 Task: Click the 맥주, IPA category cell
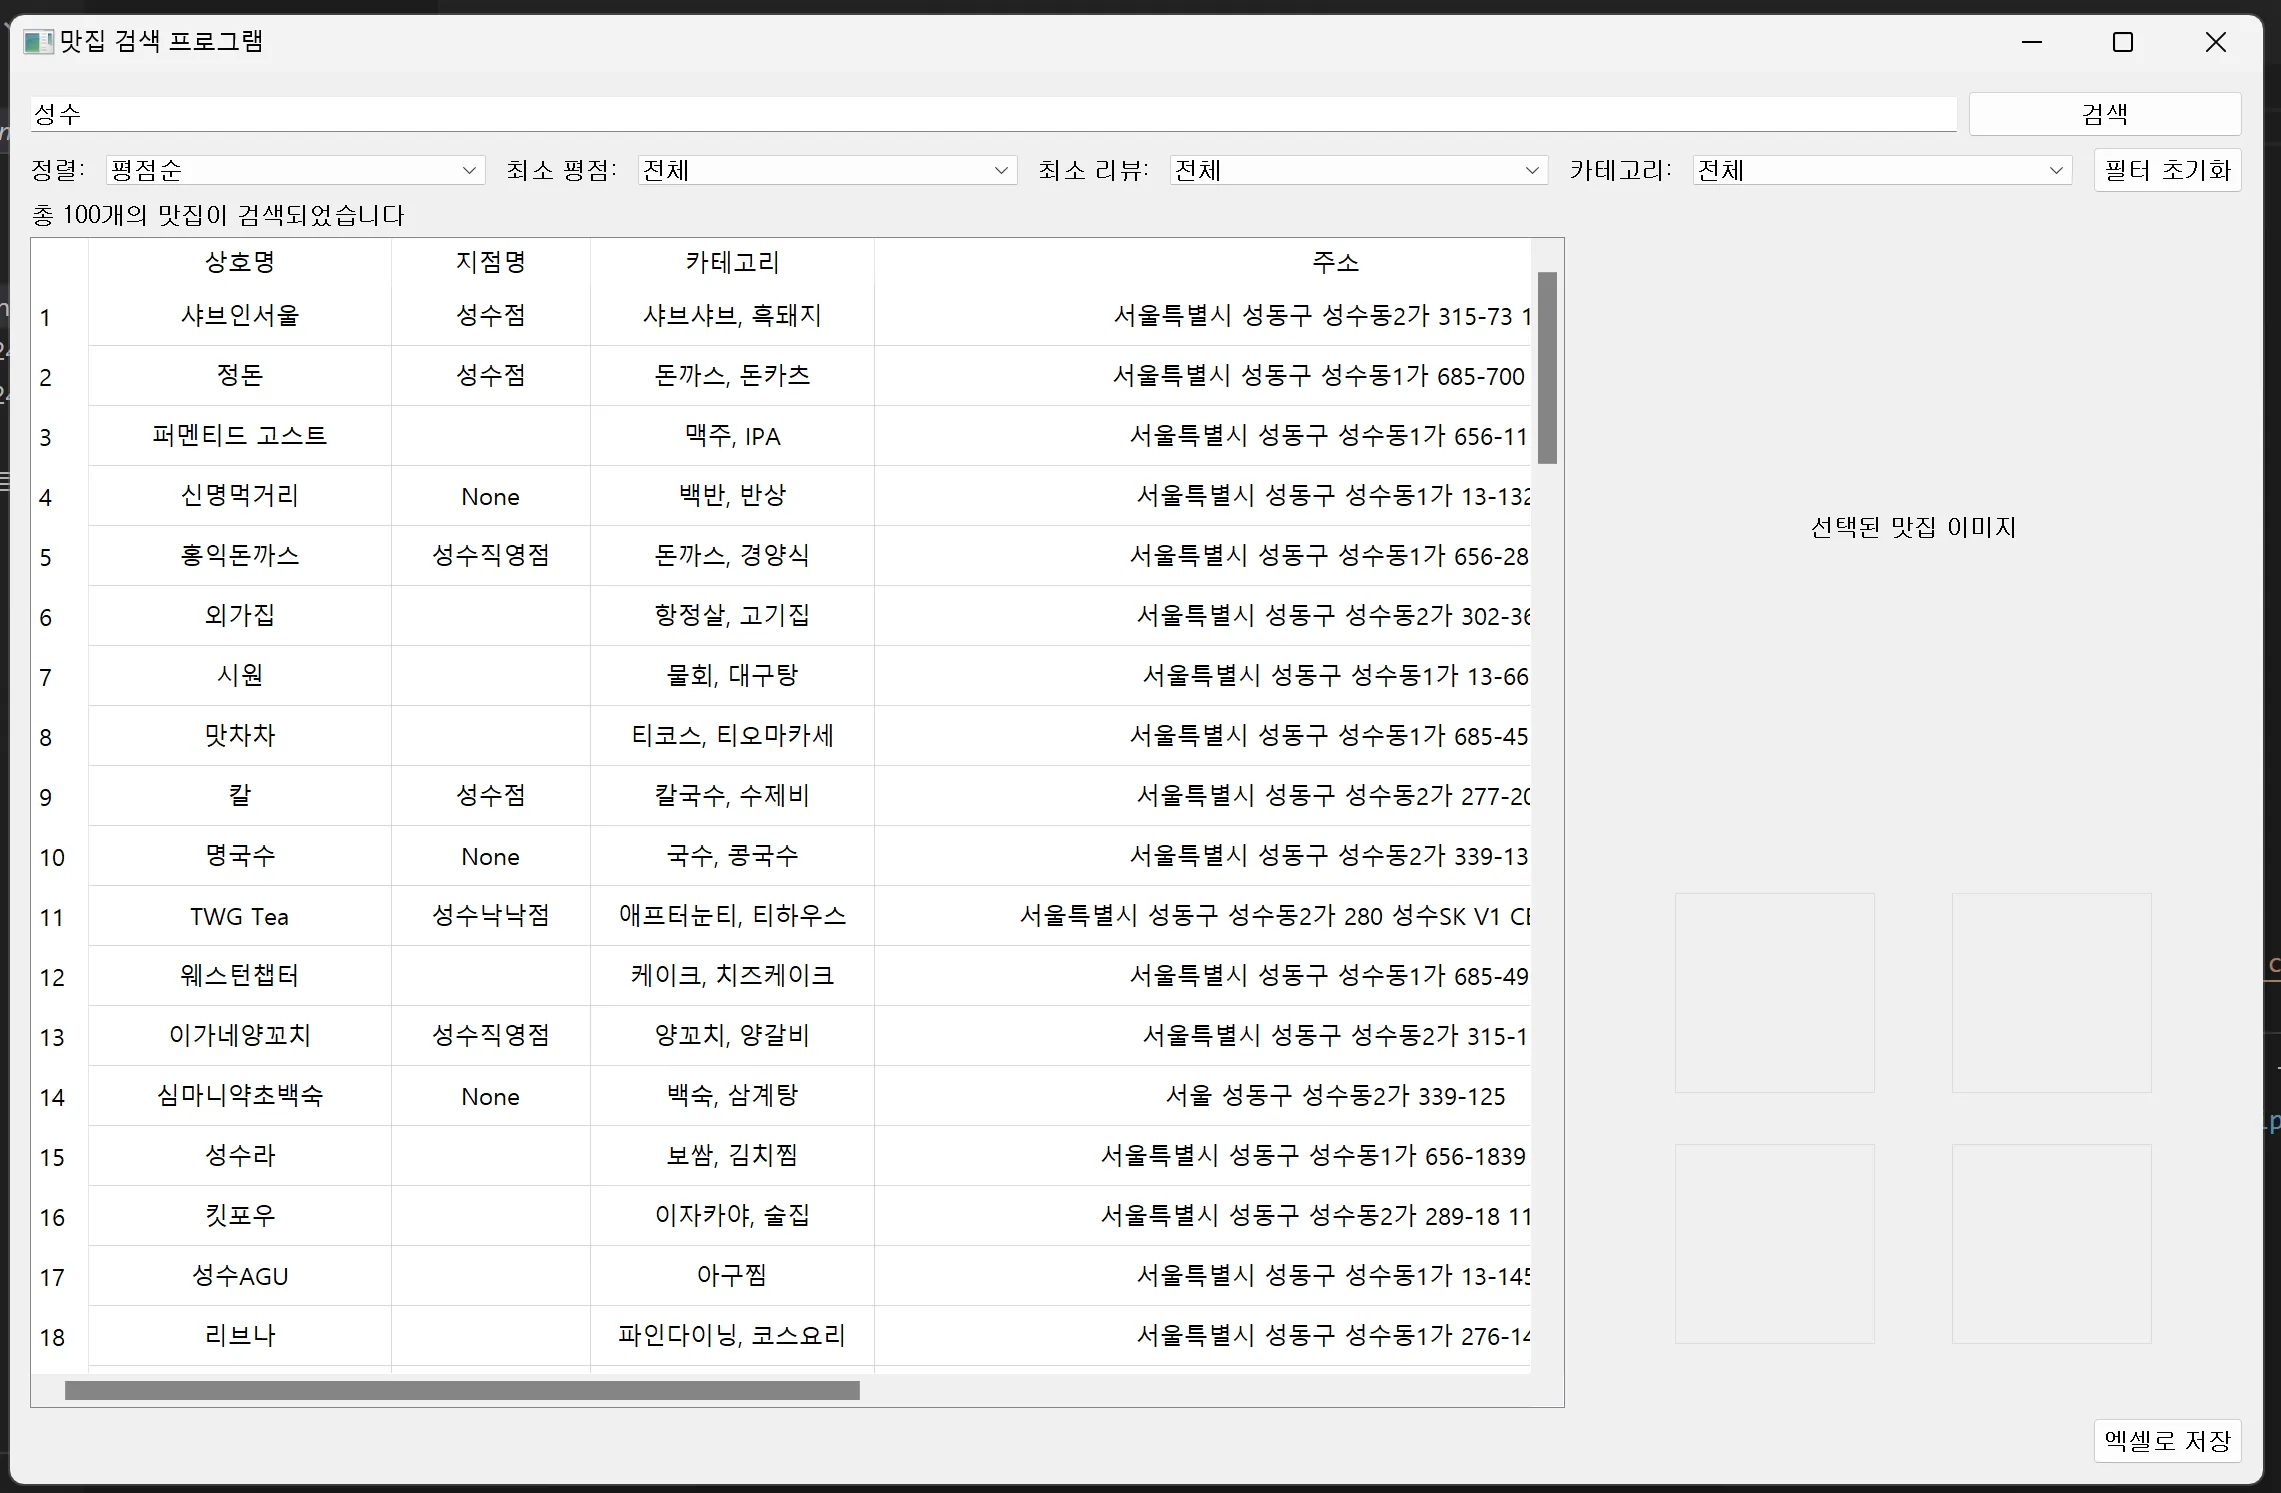tap(732, 436)
